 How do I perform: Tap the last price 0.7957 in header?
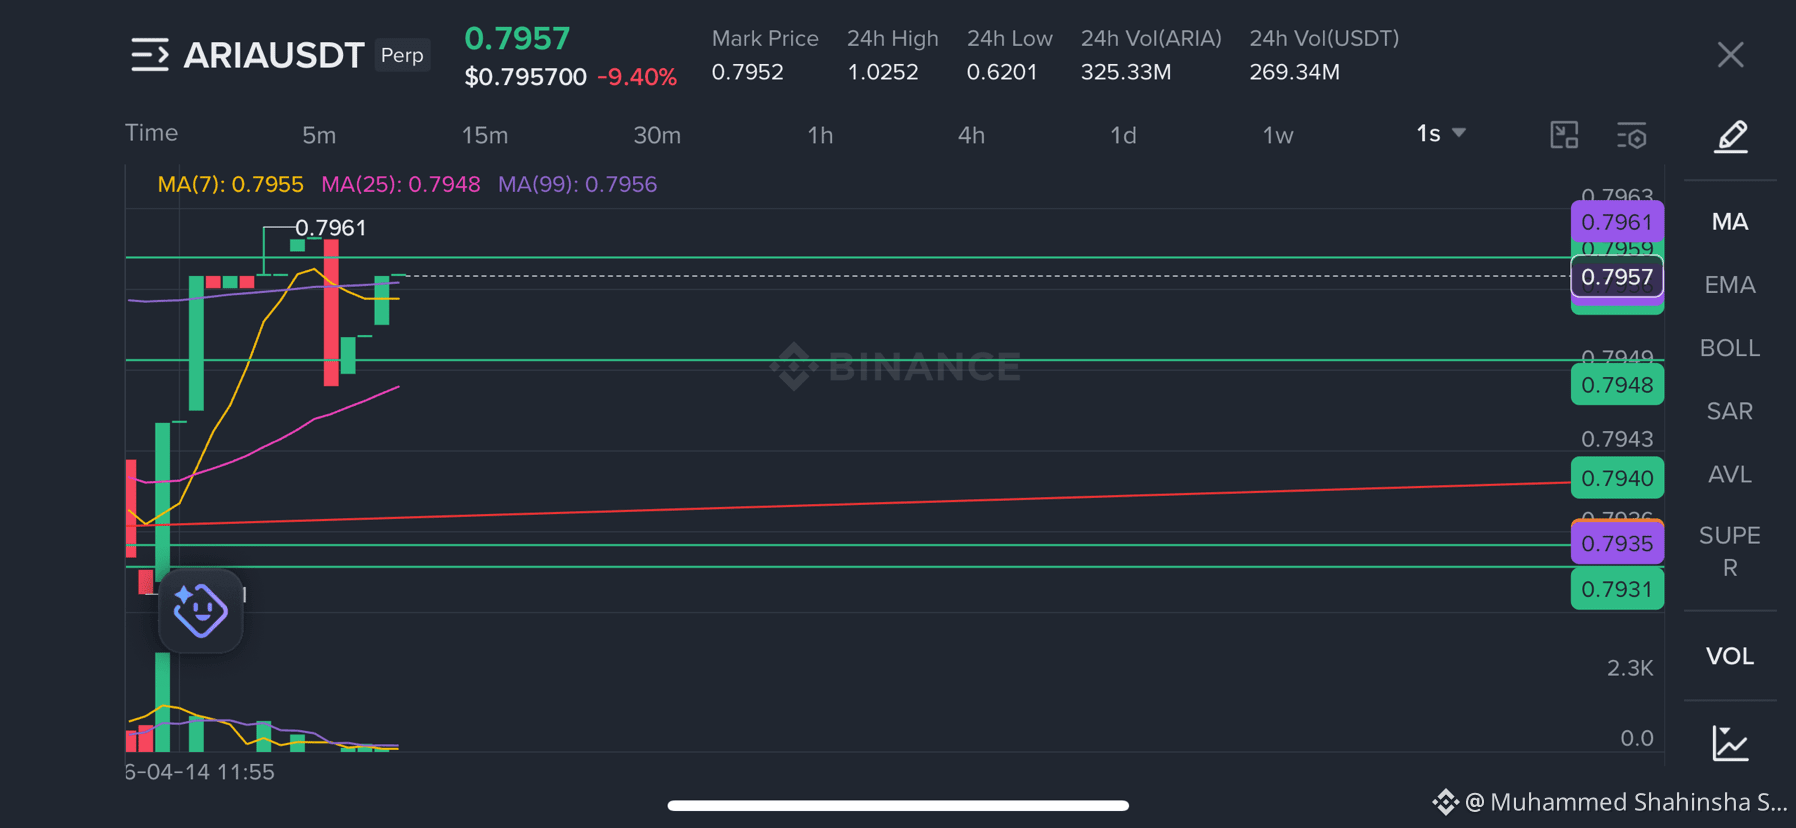click(x=517, y=38)
